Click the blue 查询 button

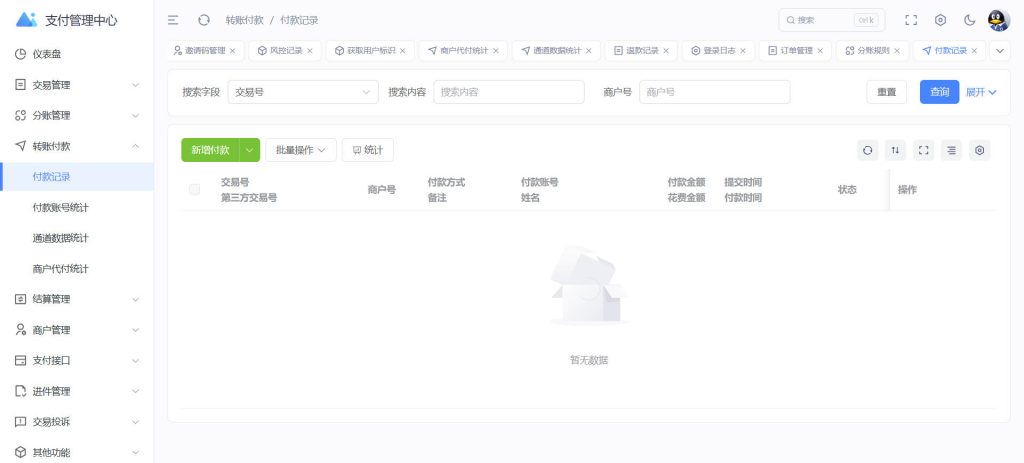point(939,92)
